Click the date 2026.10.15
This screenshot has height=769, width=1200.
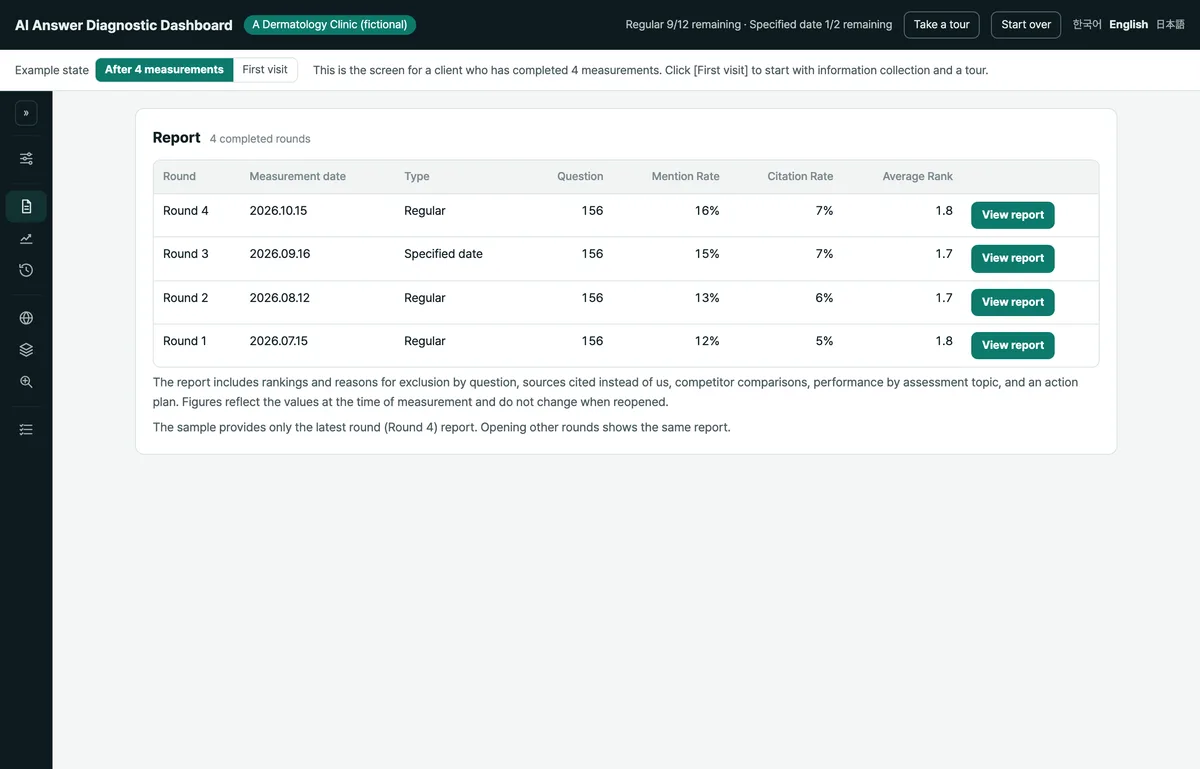click(x=279, y=211)
